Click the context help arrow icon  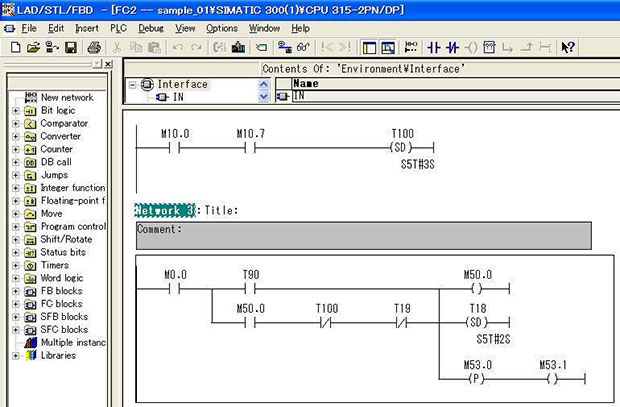pyautogui.click(x=568, y=47)
